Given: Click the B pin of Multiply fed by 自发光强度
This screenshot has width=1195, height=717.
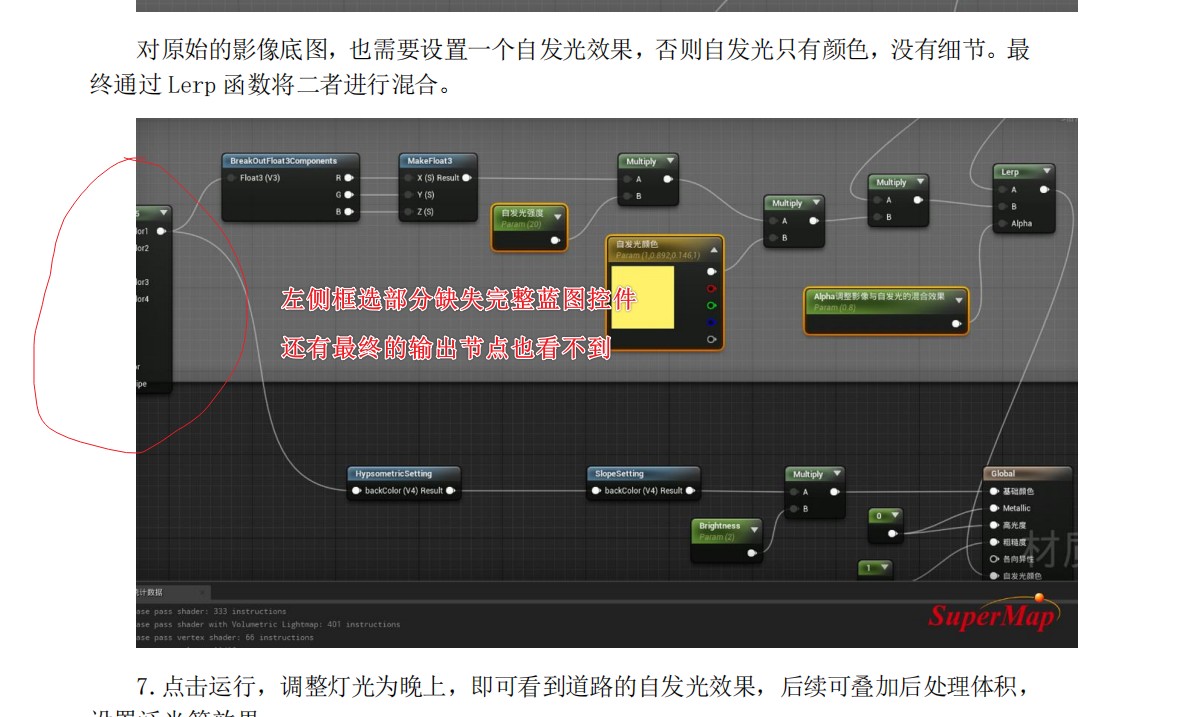Looking at the screenshot, I should point(627,196).
